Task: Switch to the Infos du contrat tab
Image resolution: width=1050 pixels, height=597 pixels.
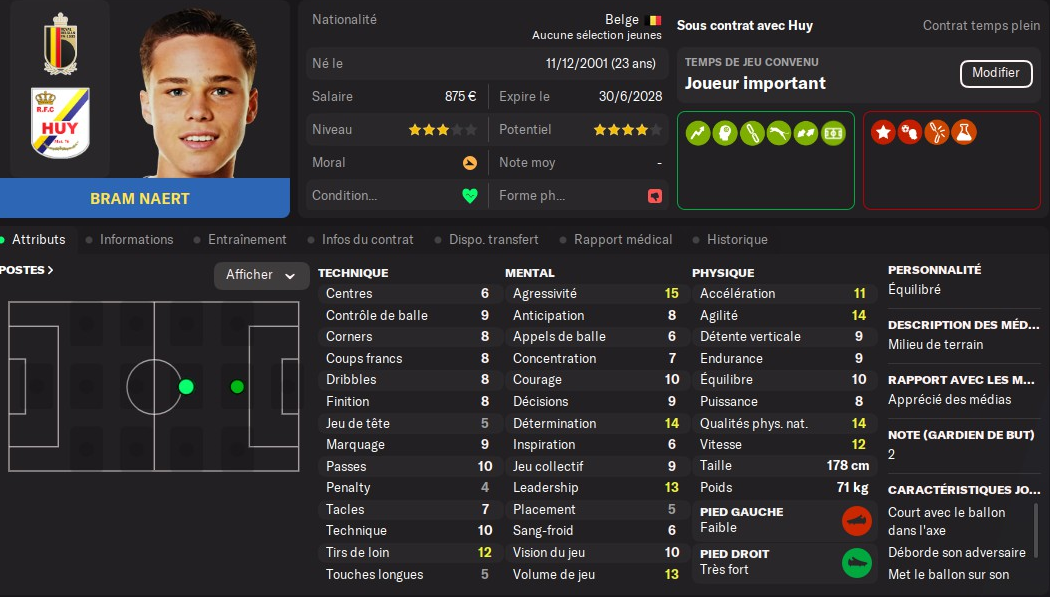Action: pos(368,240)
